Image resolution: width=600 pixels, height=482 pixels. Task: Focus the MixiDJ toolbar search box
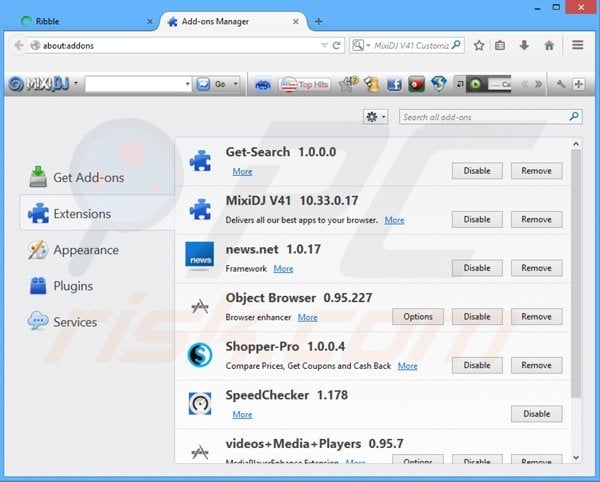[135, 84]
